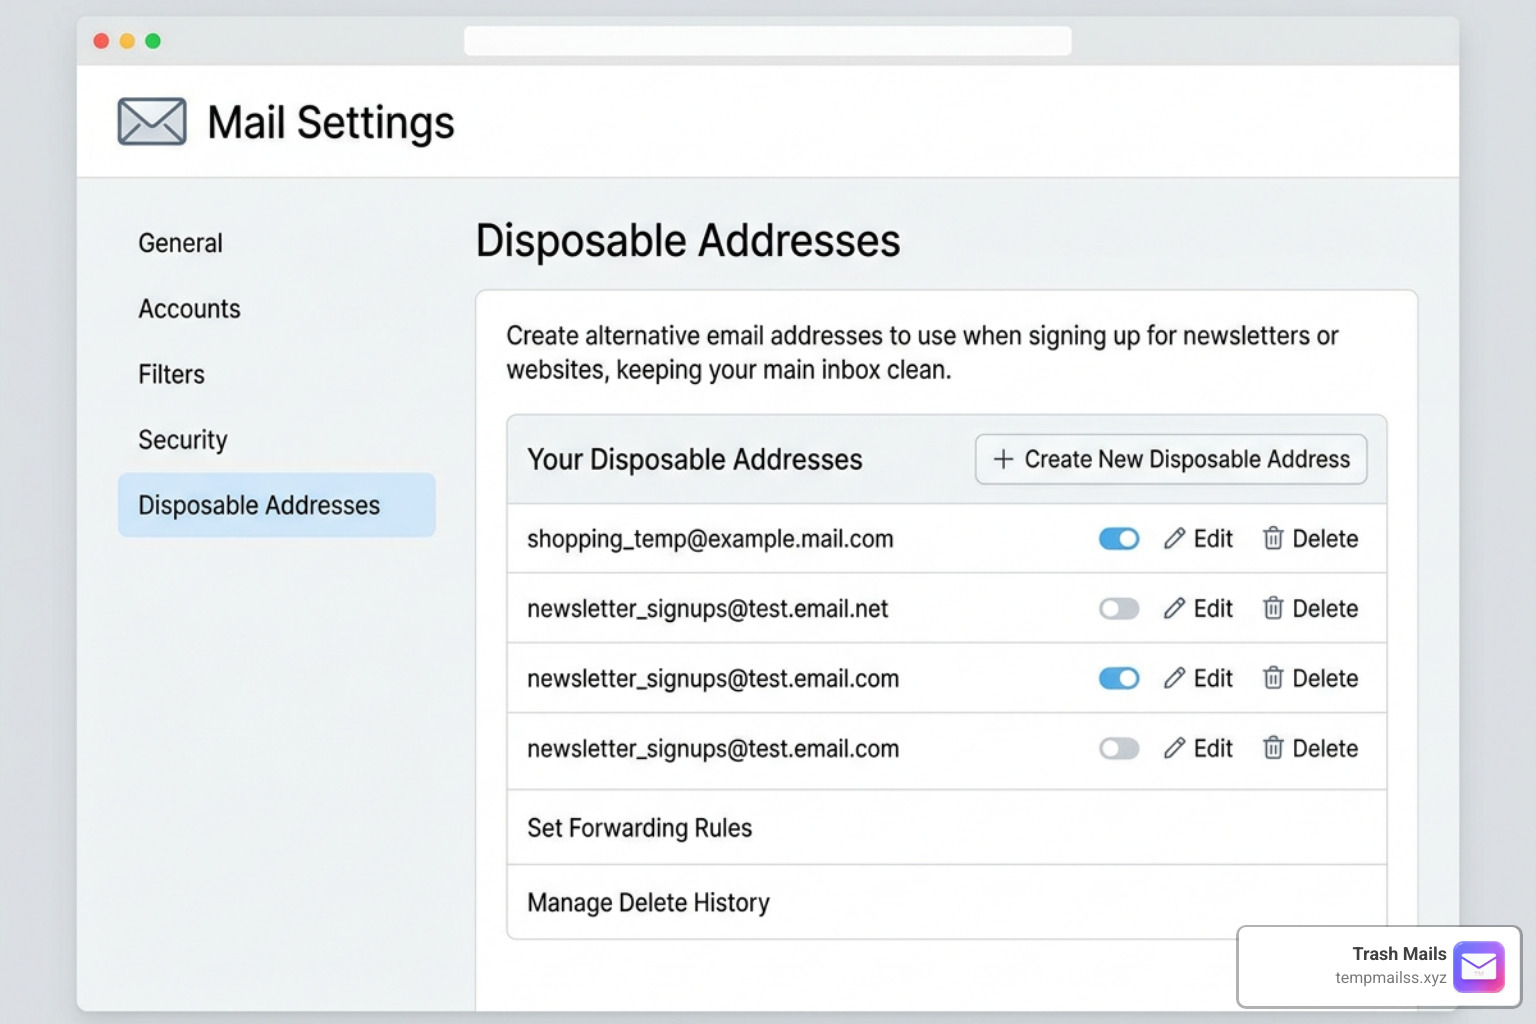The height and width of the screenshot is (1024, 1536).
Task: Click Create New Disposable Address button
Action: [1171, 459]
